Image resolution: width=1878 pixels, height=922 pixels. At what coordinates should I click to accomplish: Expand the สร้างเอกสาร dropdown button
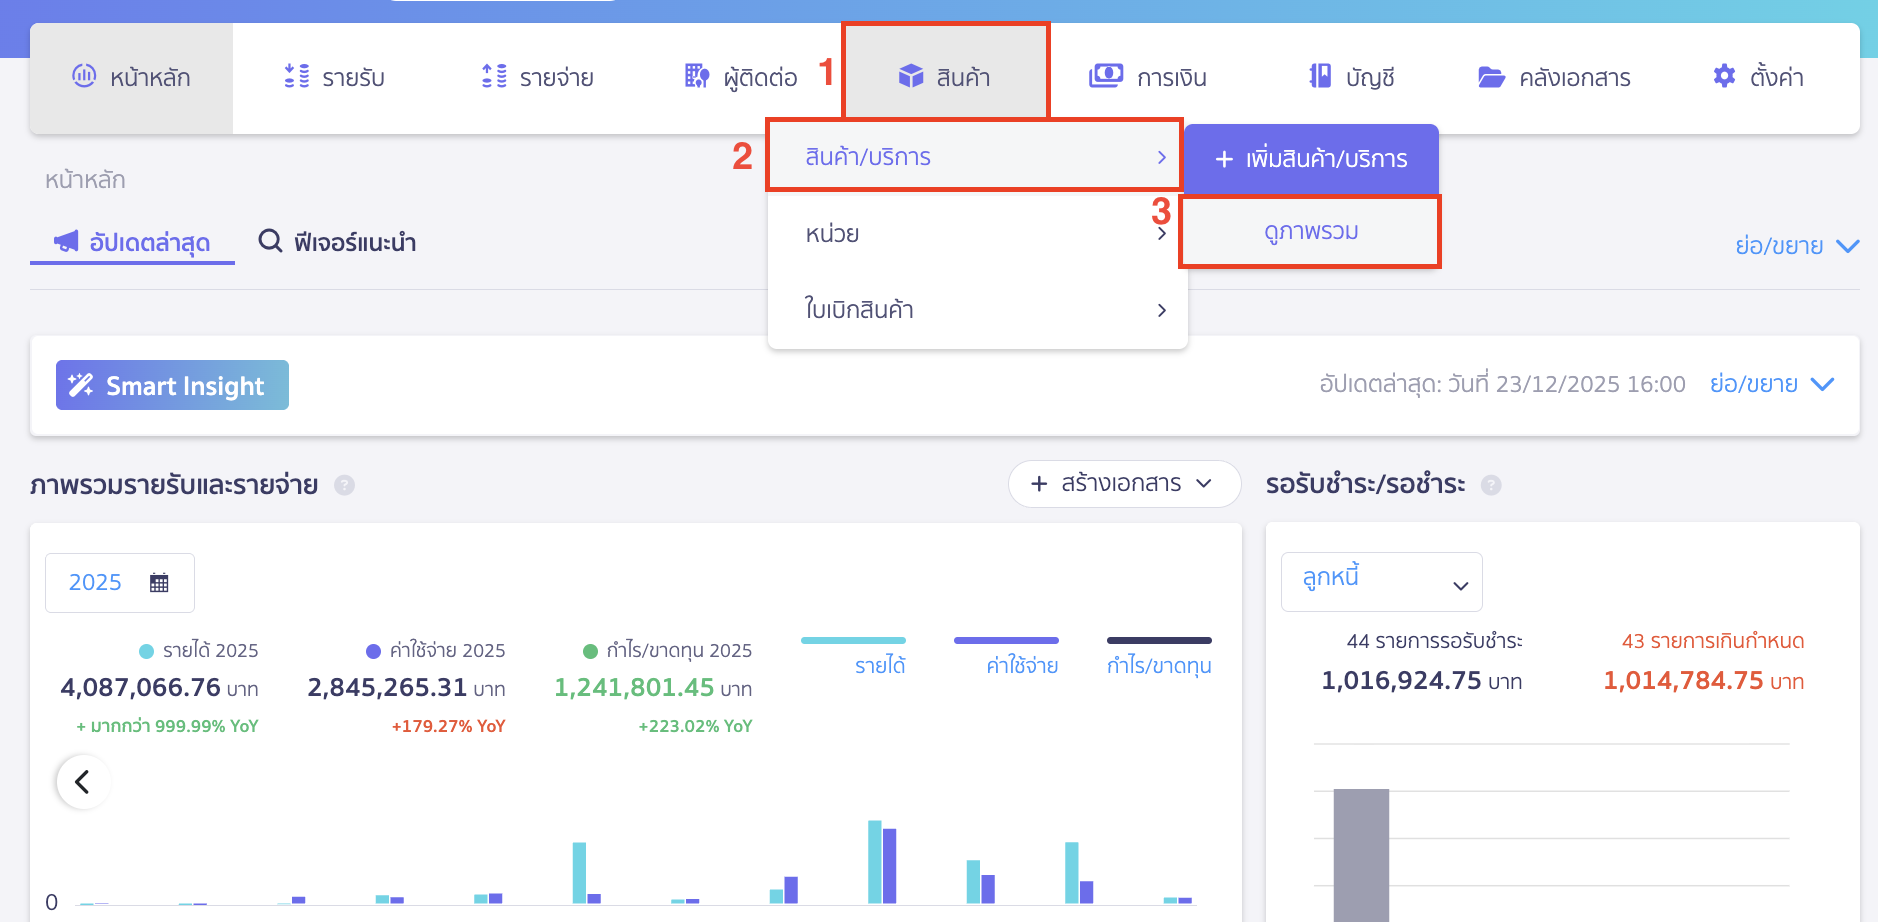tap(1123, 484)
